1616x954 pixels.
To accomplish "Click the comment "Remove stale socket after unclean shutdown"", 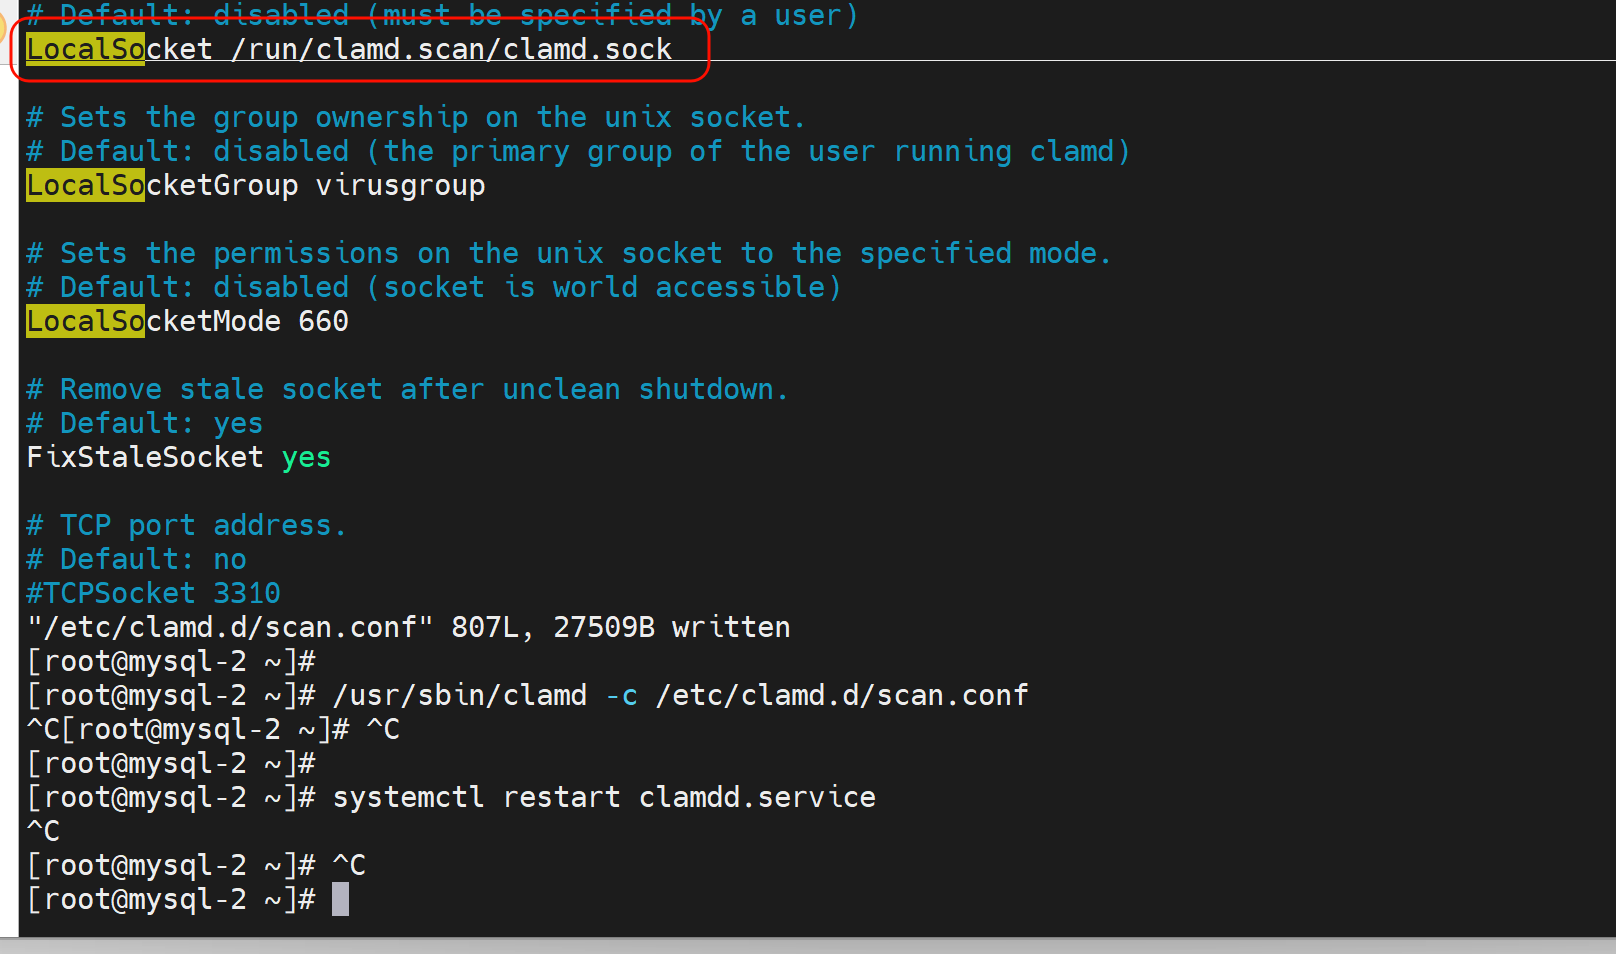I will pyautogui.click(x=408, y=389).
